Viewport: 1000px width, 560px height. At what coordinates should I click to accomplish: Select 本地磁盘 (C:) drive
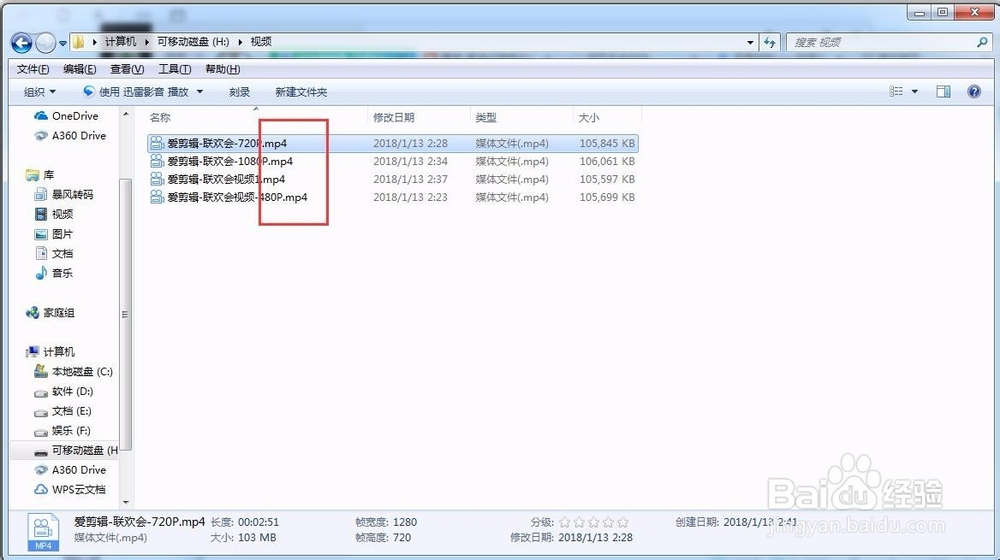73,371
